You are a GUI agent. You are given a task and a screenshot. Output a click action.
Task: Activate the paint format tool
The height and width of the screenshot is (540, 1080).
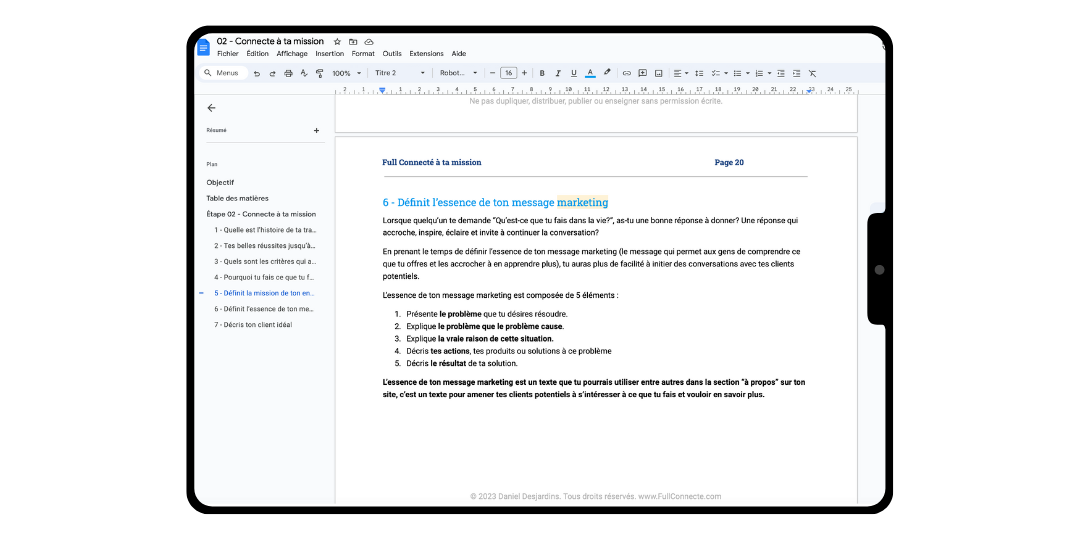pyautogui.click(x=319, y=73)
